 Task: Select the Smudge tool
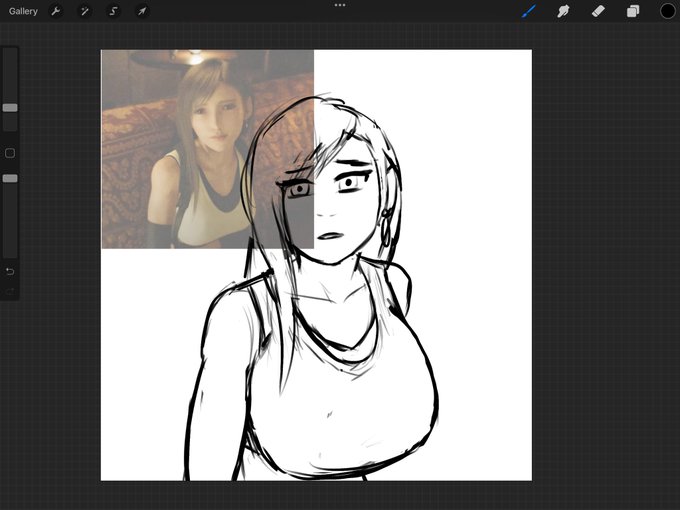(x=563, y=11)
